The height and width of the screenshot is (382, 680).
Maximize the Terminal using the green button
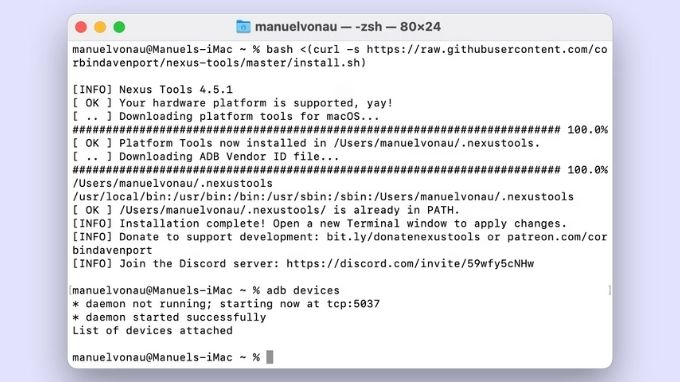coord(119,27)
